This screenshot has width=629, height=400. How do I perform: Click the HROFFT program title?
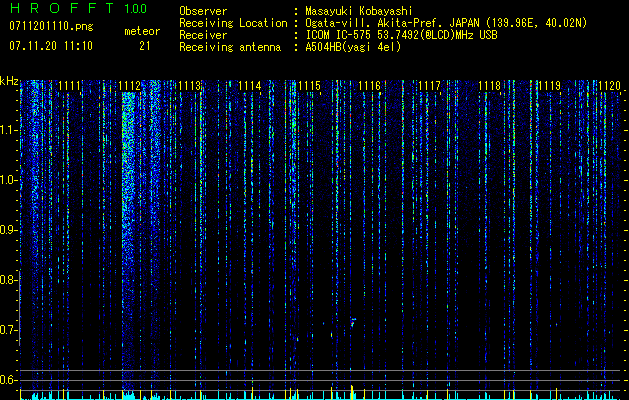[x=63, y=8]
